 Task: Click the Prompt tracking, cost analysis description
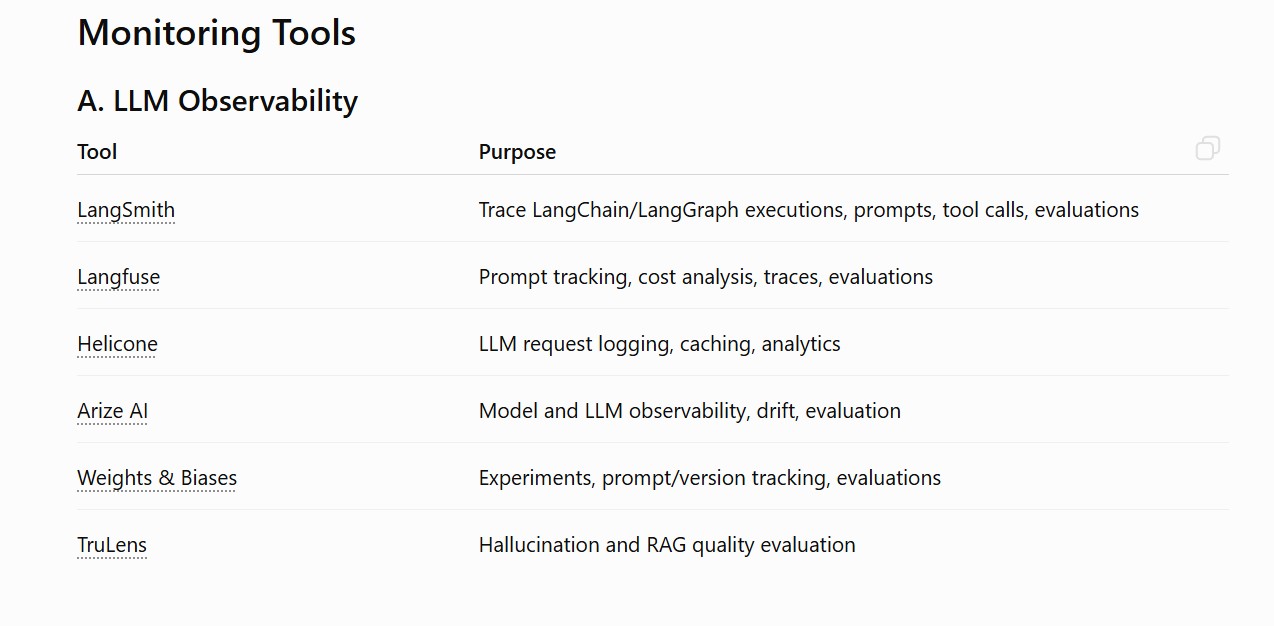pyautogui.click(x=706, y=277)
